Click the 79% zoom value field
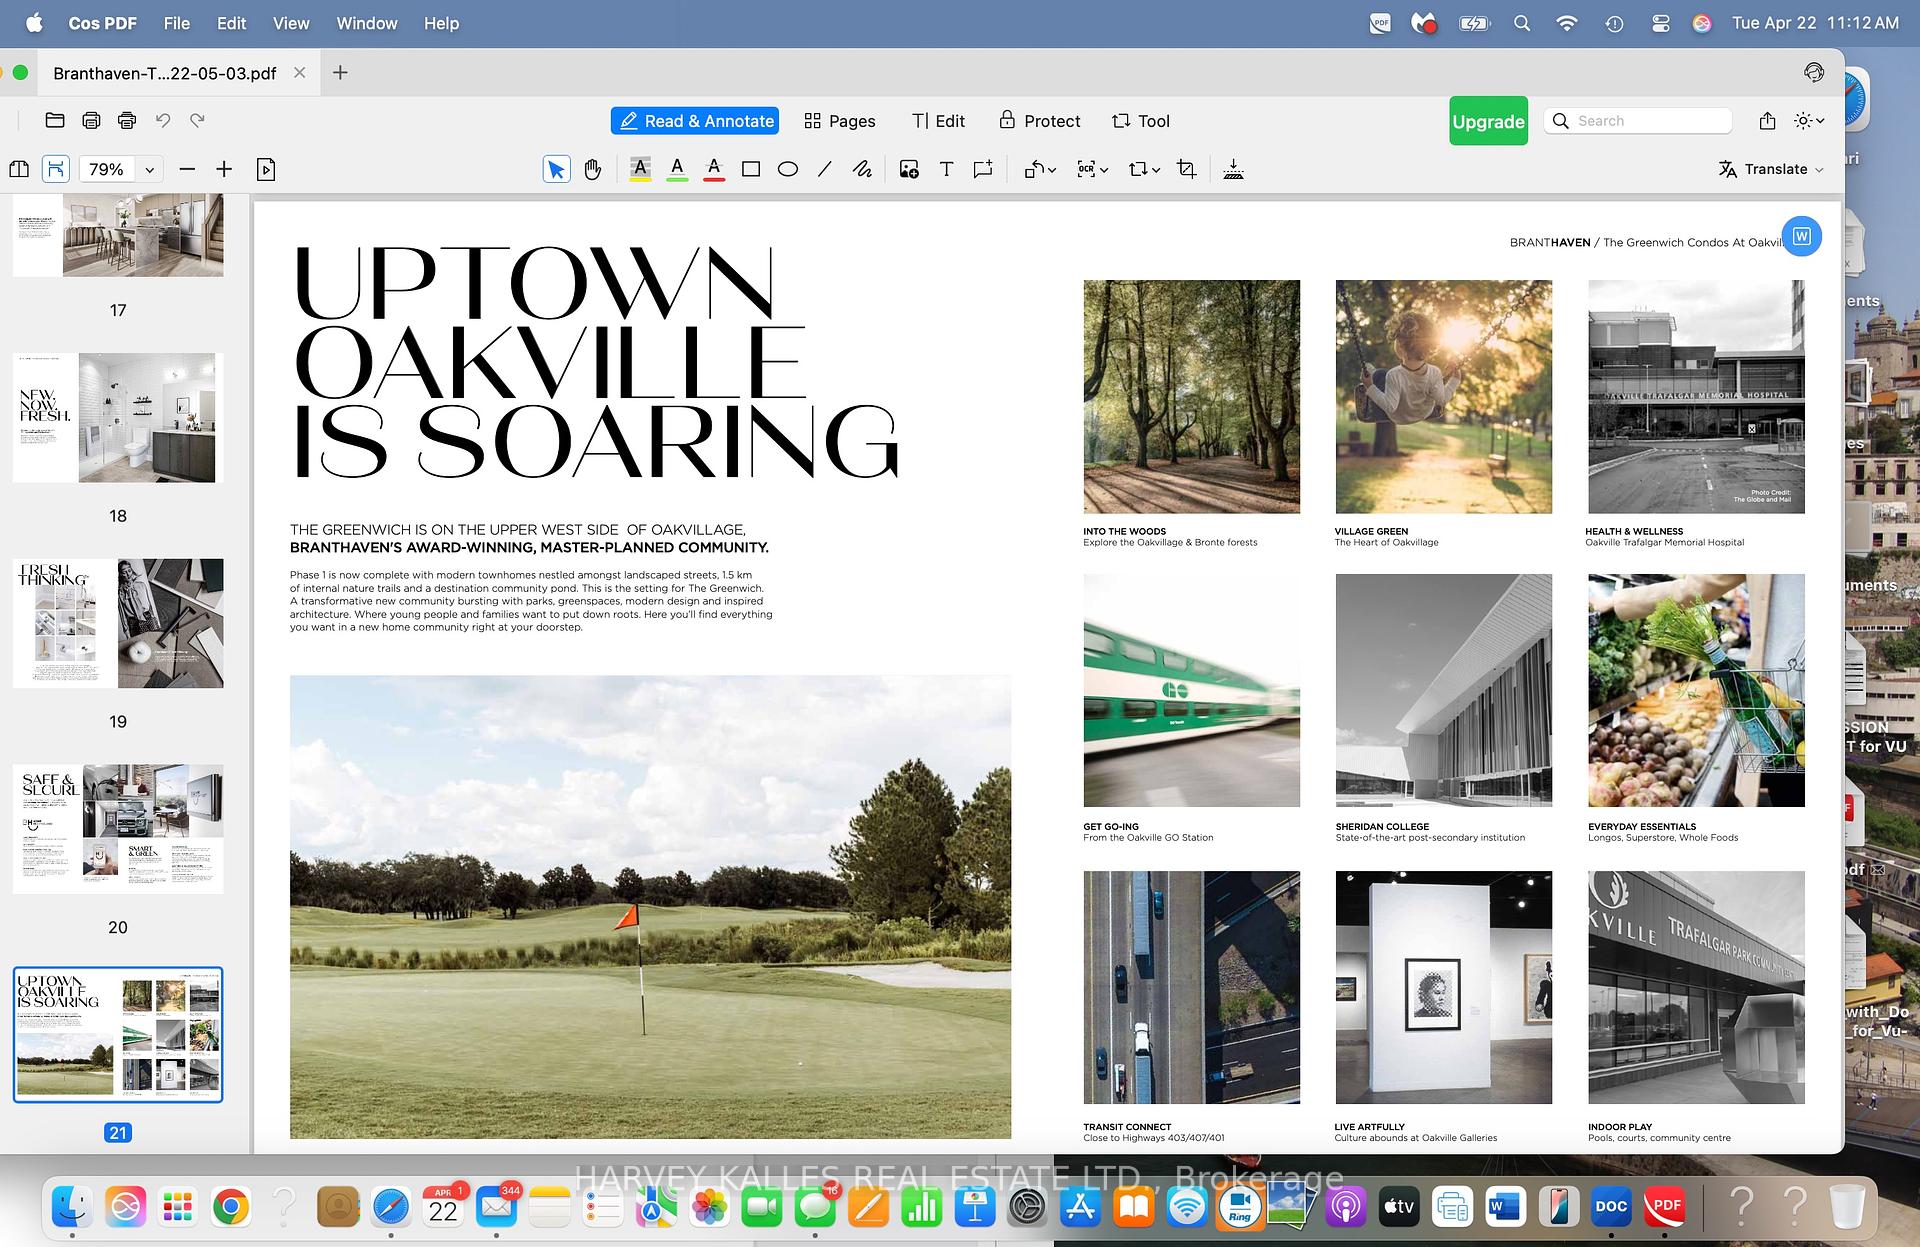The height and width of the screenshot is (1247, 1920). pyautogui.click(x=107, y=170)
